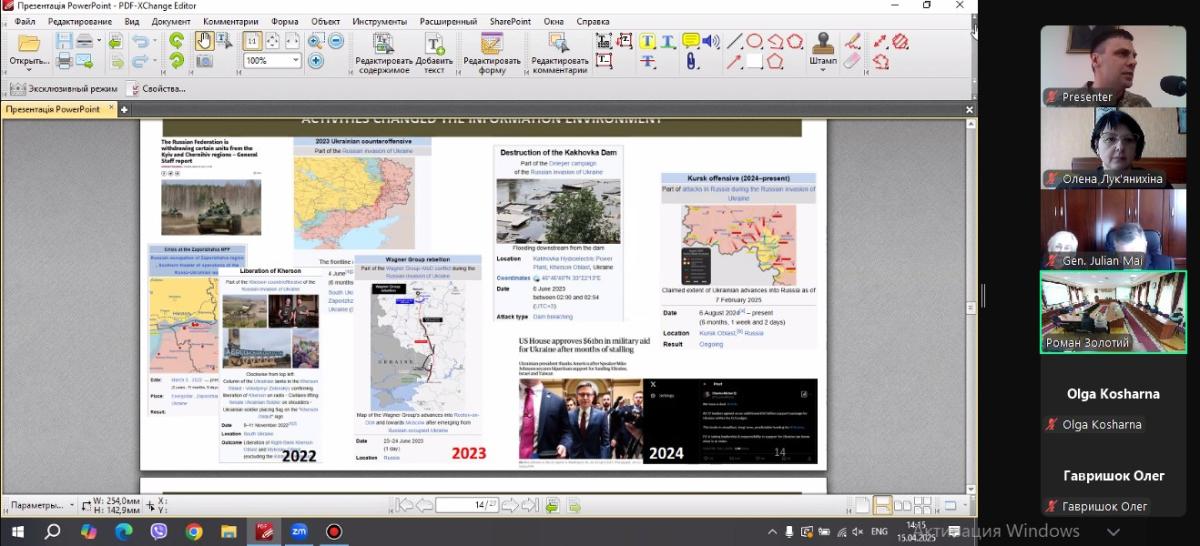The image size is (1200, 546).
Task: Open the Комментарии menu
Action: coord(230,21)
